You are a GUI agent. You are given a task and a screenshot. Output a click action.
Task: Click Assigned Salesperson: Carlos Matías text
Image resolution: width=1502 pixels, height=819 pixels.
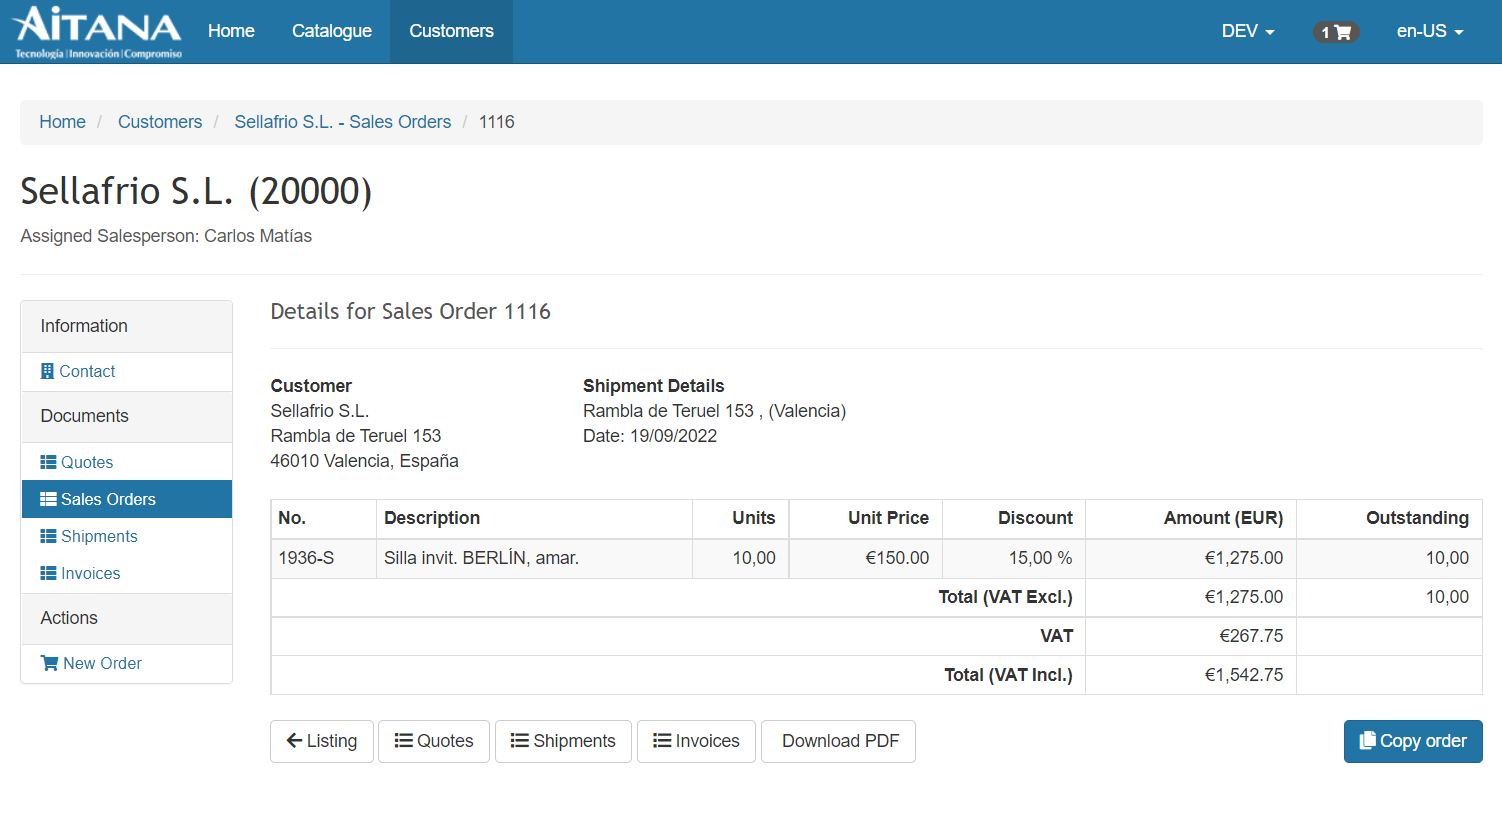(x=166, y=236)
